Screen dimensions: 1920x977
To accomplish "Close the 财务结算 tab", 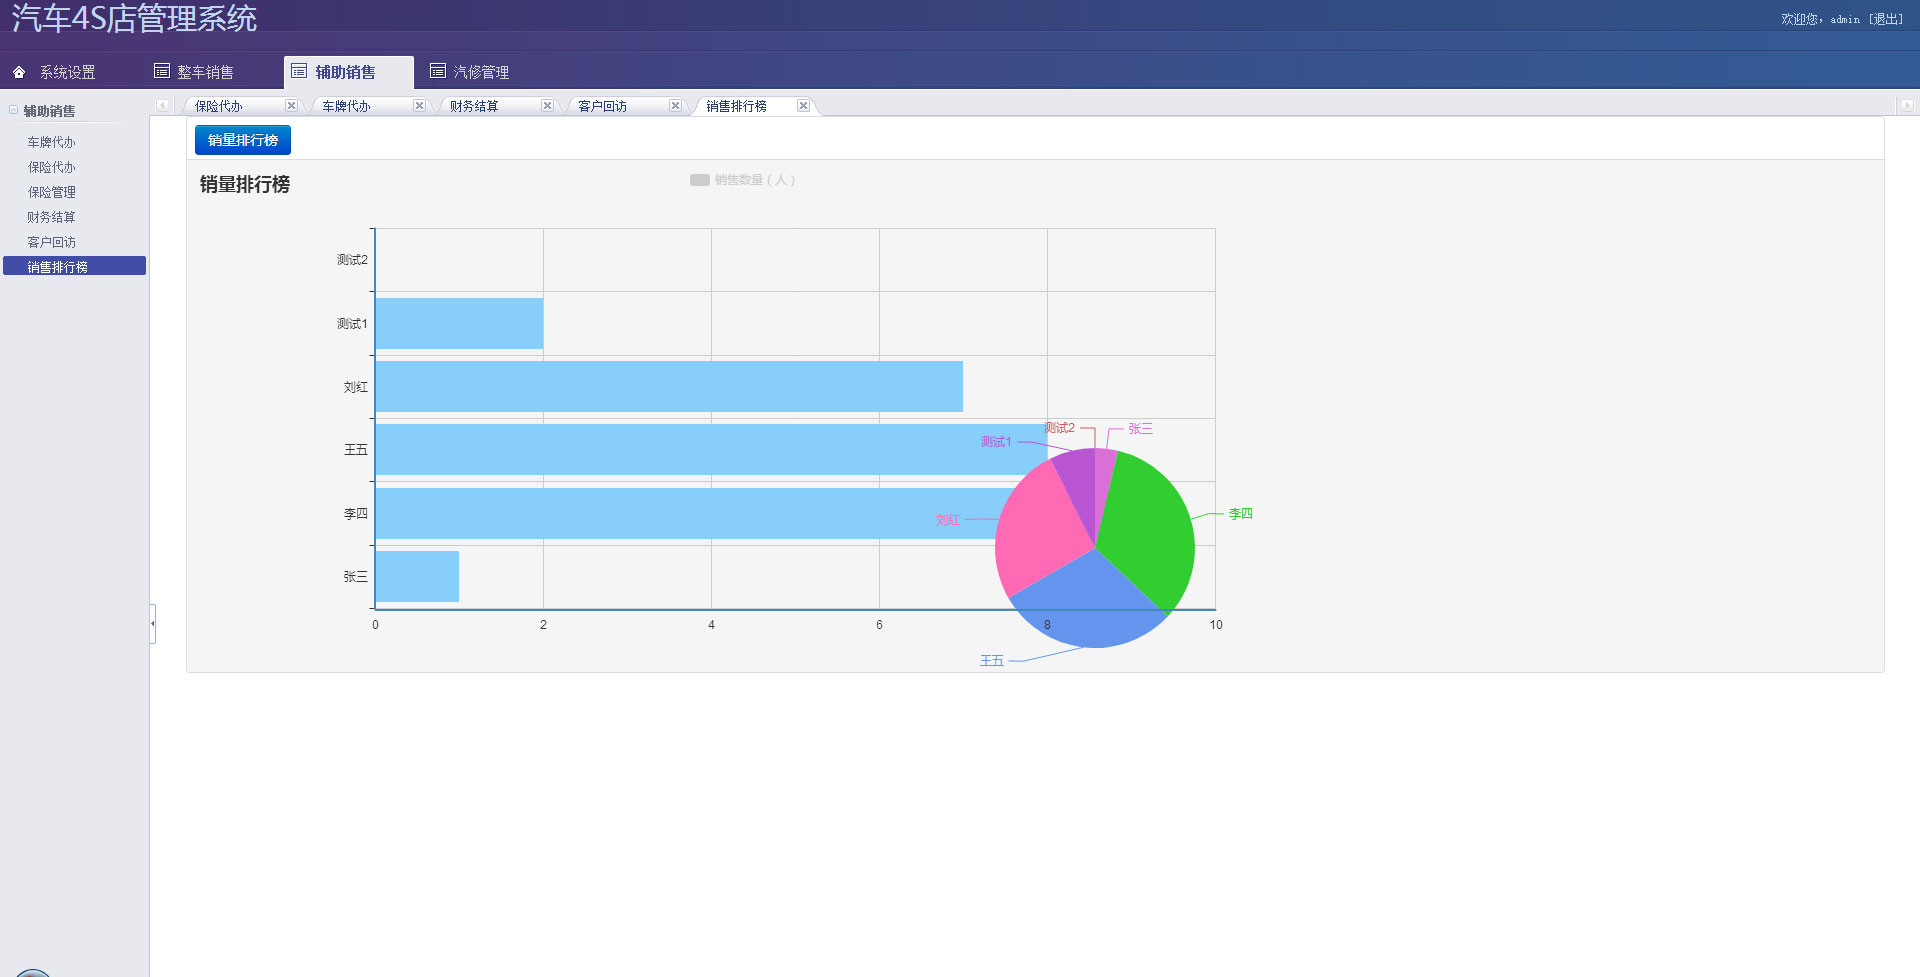I will click(547, 106).
